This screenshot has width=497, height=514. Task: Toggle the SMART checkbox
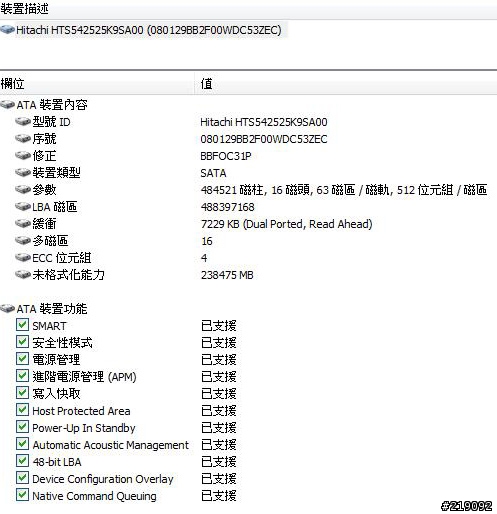22,325
